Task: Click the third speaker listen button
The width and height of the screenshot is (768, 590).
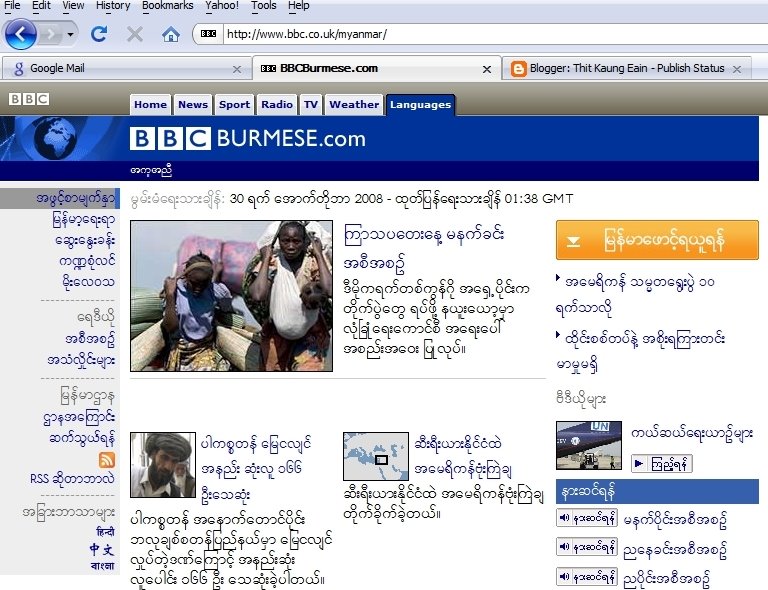Action: tap(586, 576)
